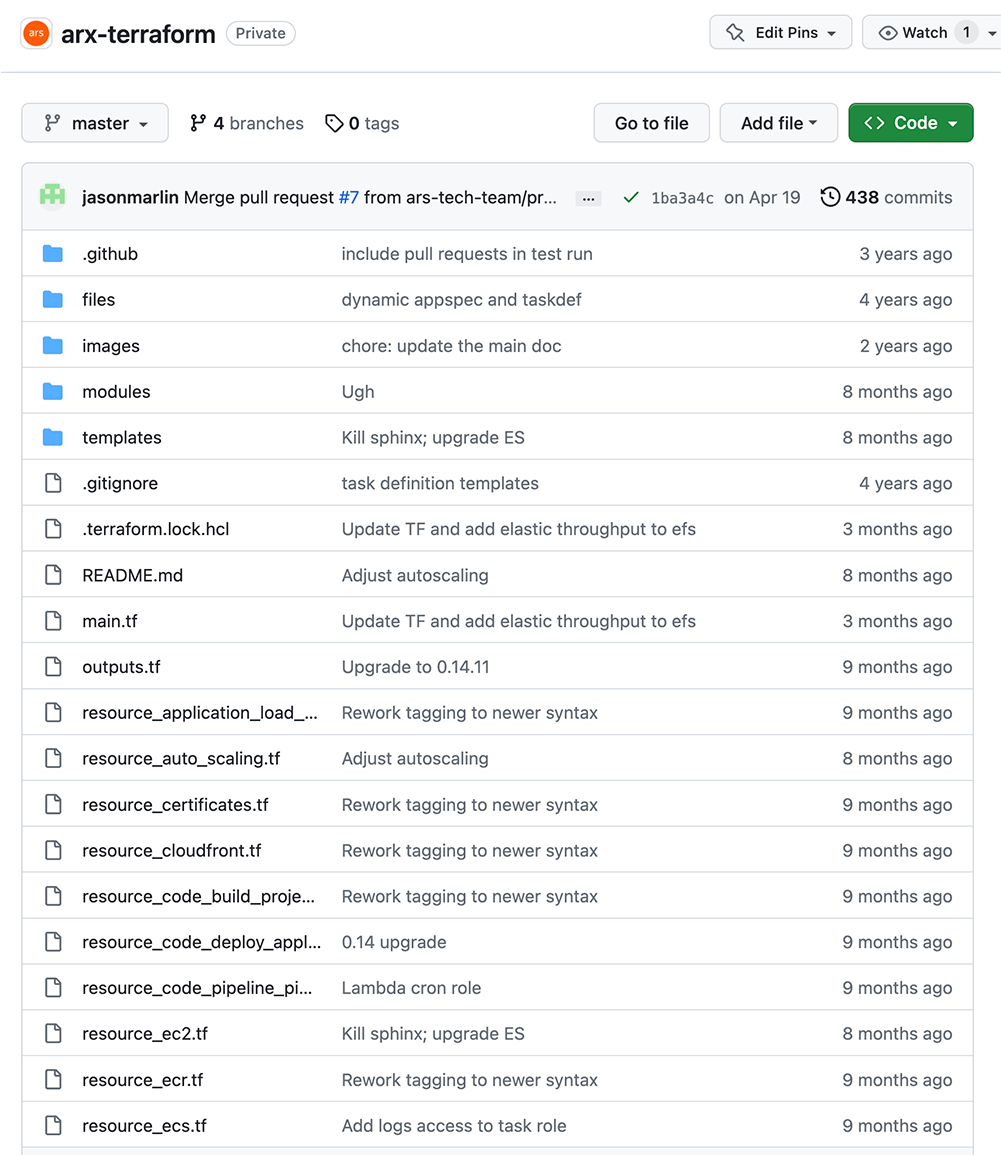Image resolution: width=1001 pixels, height=1155 pixels.
Task: Expand the Add file dropdown
Action: point(779,123)
